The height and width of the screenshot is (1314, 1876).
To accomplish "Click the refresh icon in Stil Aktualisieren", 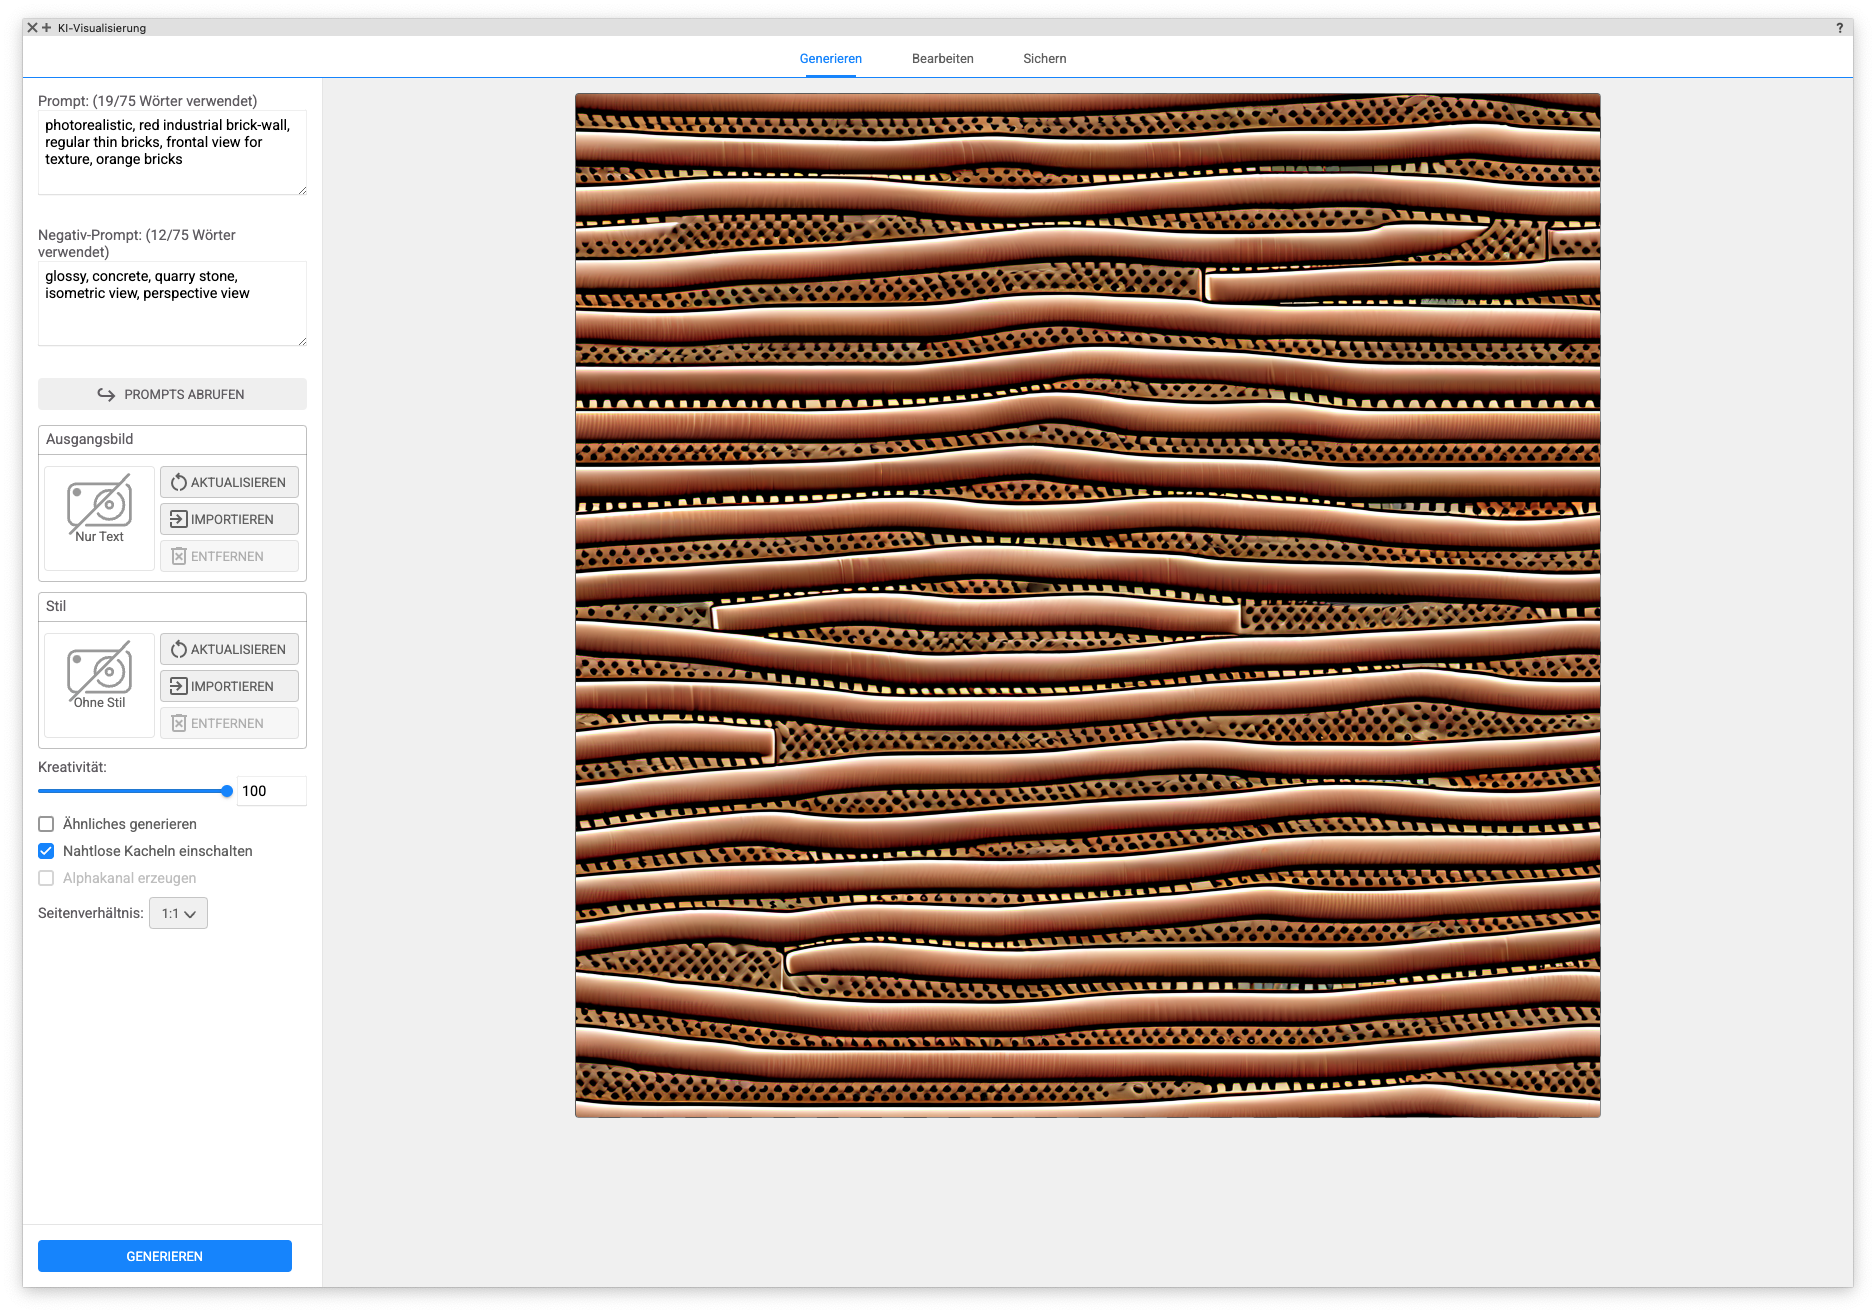I will click(178, 650).
